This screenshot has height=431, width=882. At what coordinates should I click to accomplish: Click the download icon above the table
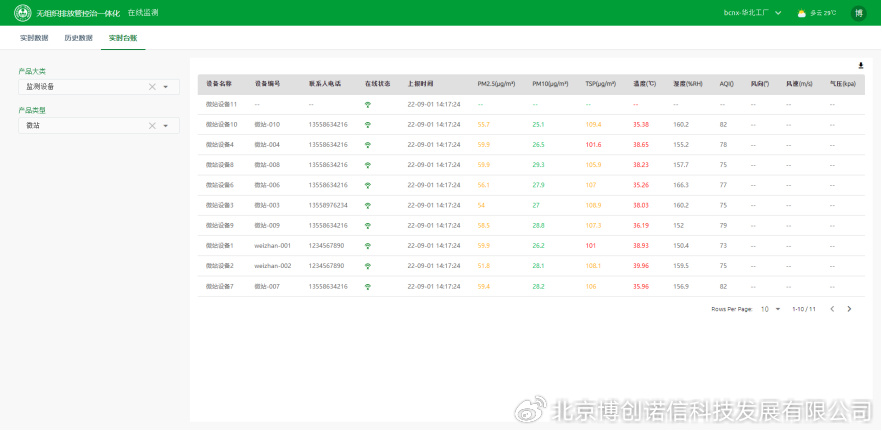(x=860, y=65)
